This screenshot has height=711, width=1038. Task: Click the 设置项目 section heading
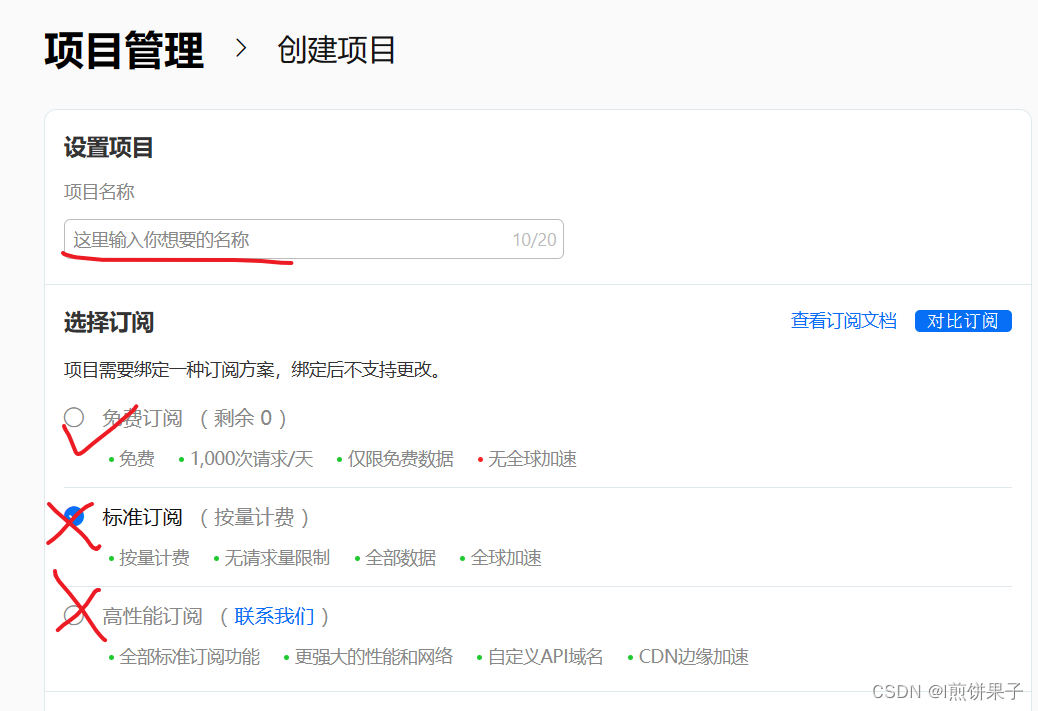tap(109, 148)
